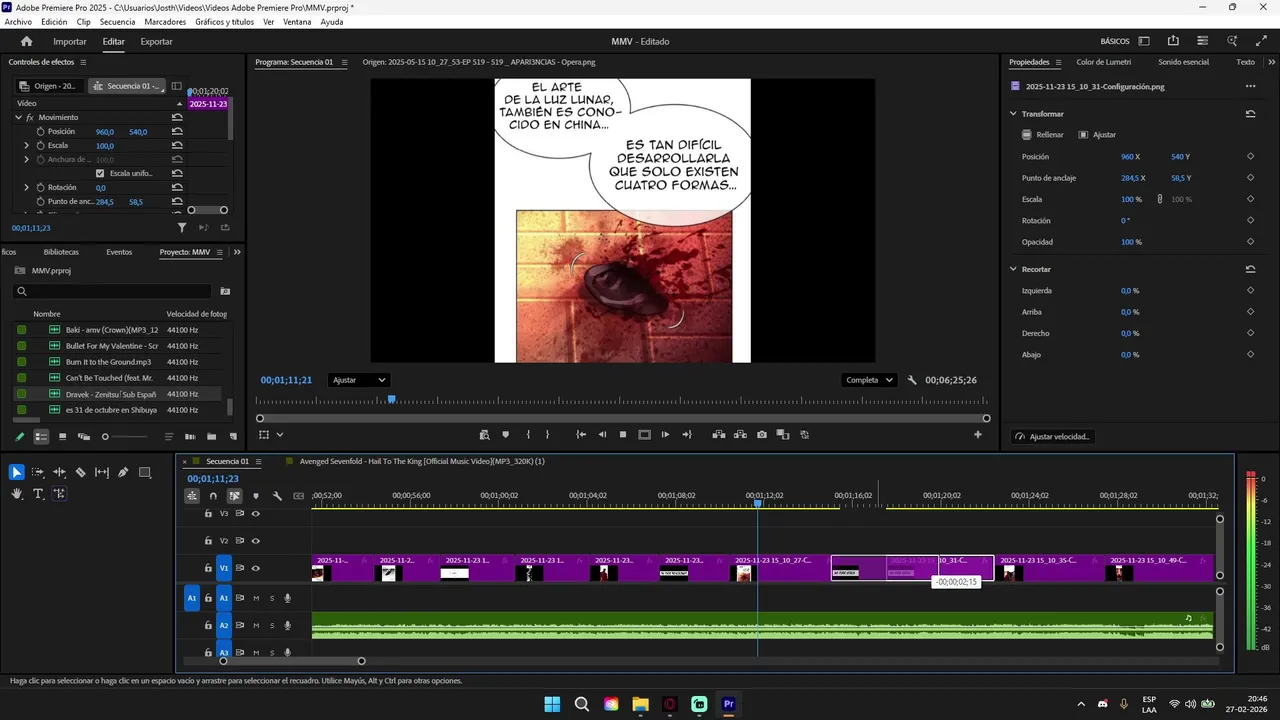Mute audio track A1
The width and height of the screenshot is (1280, 720).
[256, 598]
